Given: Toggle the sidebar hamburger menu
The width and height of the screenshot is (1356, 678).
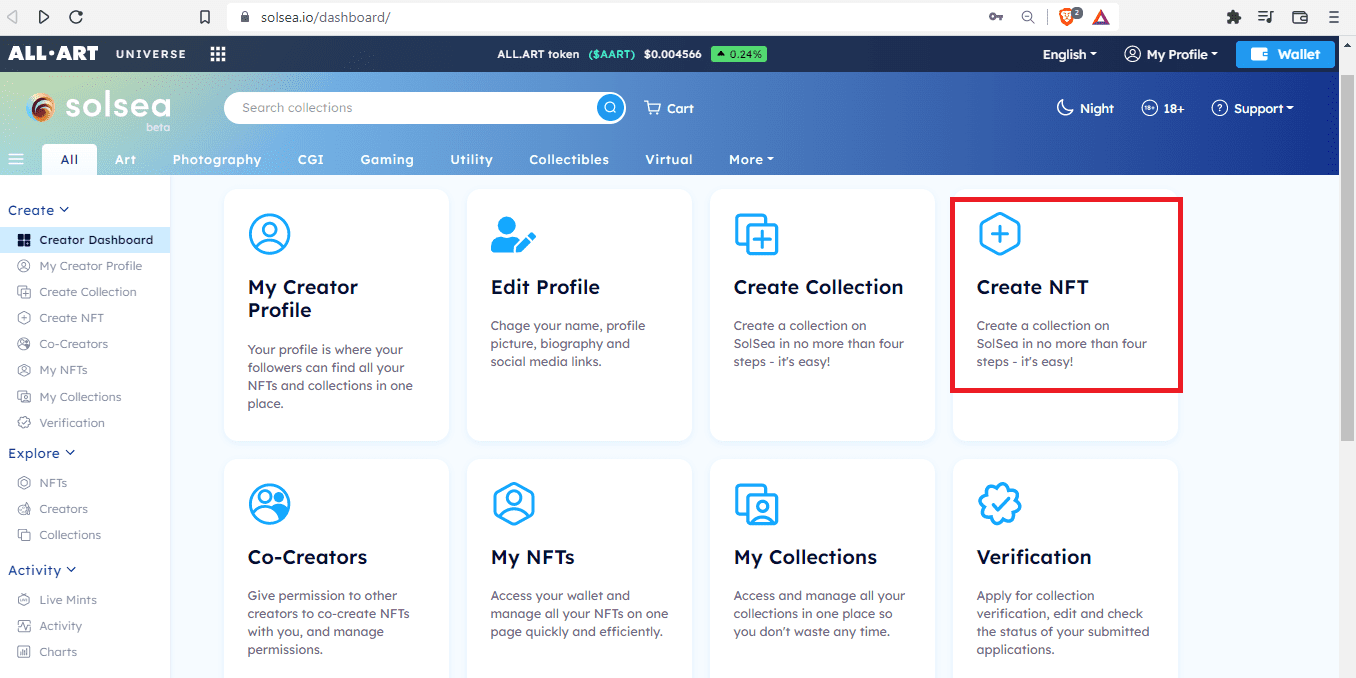Looking at the screenshot, I should (16, 159).
